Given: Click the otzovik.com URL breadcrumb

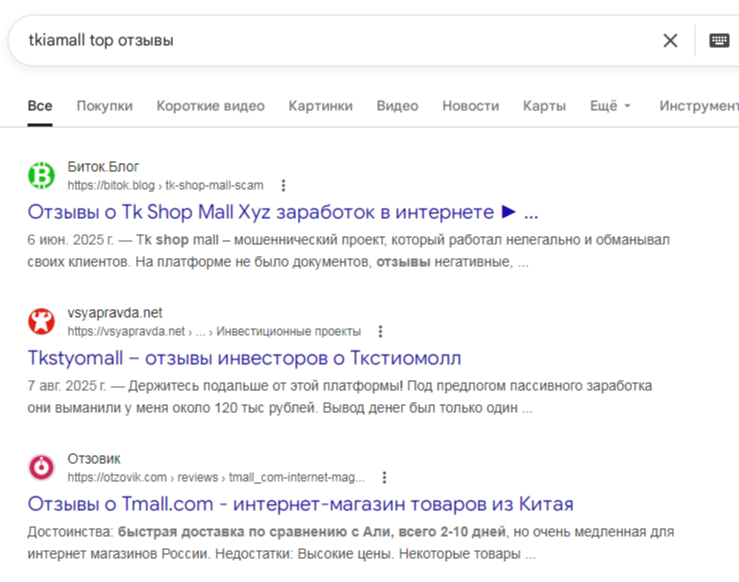Looking at the screenshot, I should click(216, 478).
